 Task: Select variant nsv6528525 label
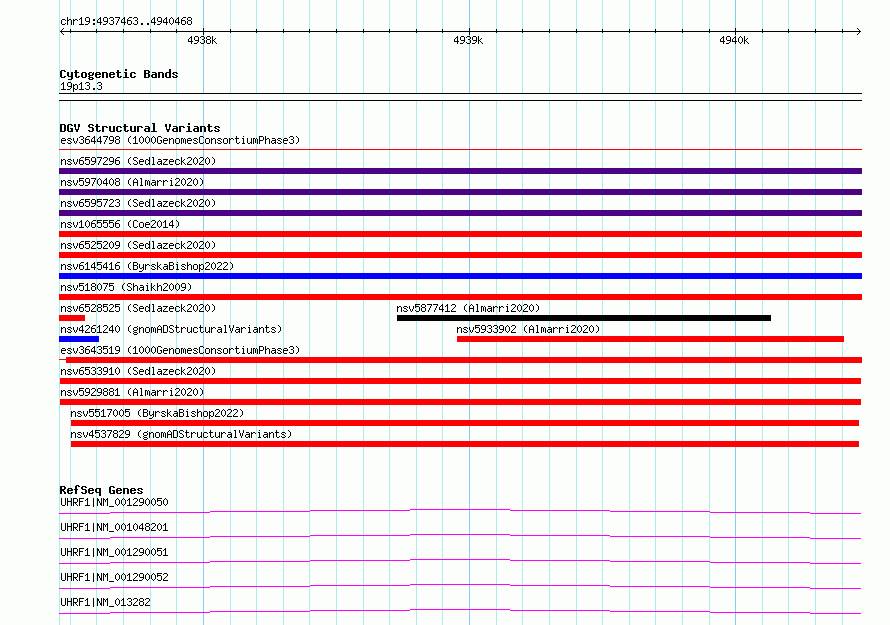[138, 308]
